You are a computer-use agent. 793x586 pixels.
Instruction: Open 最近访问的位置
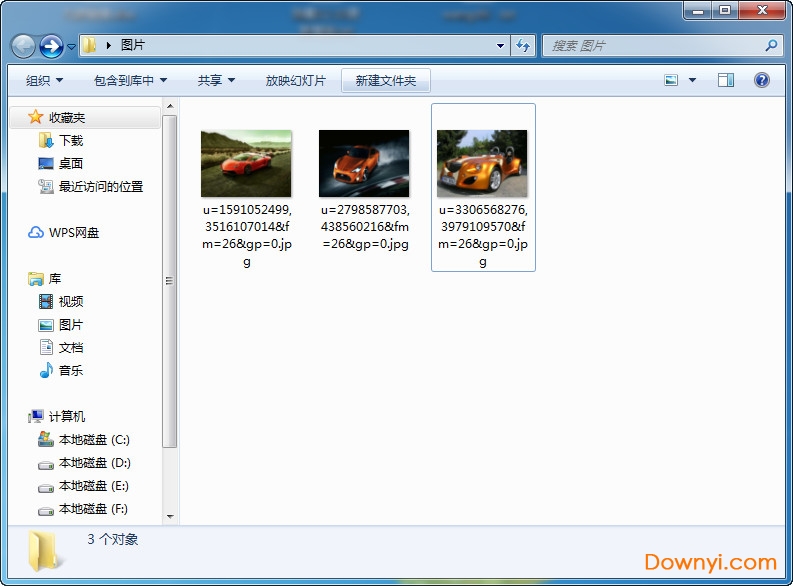point(101,187)
